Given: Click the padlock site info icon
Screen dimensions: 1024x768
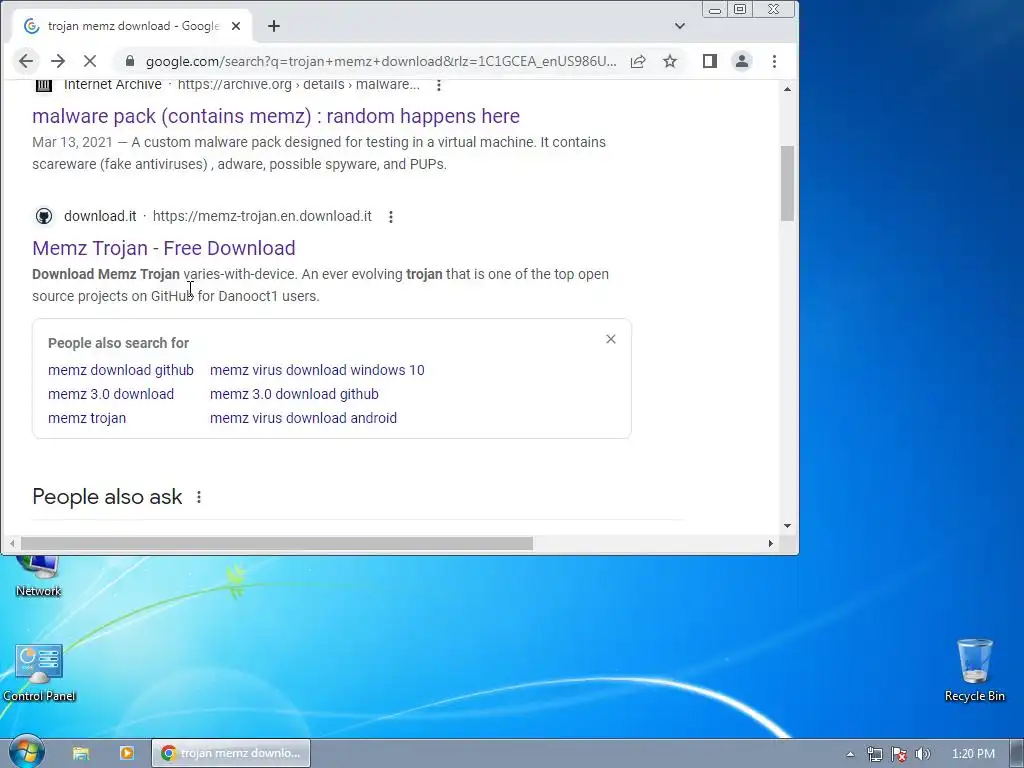Looking at the screenshot, I should 130,61.
